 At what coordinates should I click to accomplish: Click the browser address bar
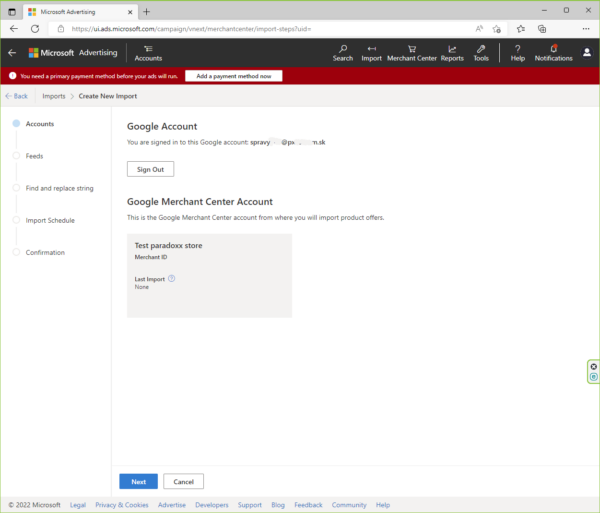[x=250, y=29]
